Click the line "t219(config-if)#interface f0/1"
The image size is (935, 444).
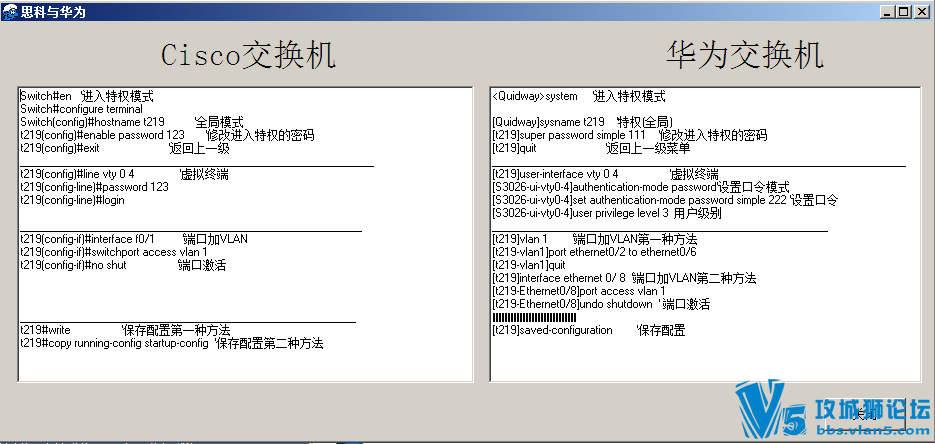[x=87, y=239]
